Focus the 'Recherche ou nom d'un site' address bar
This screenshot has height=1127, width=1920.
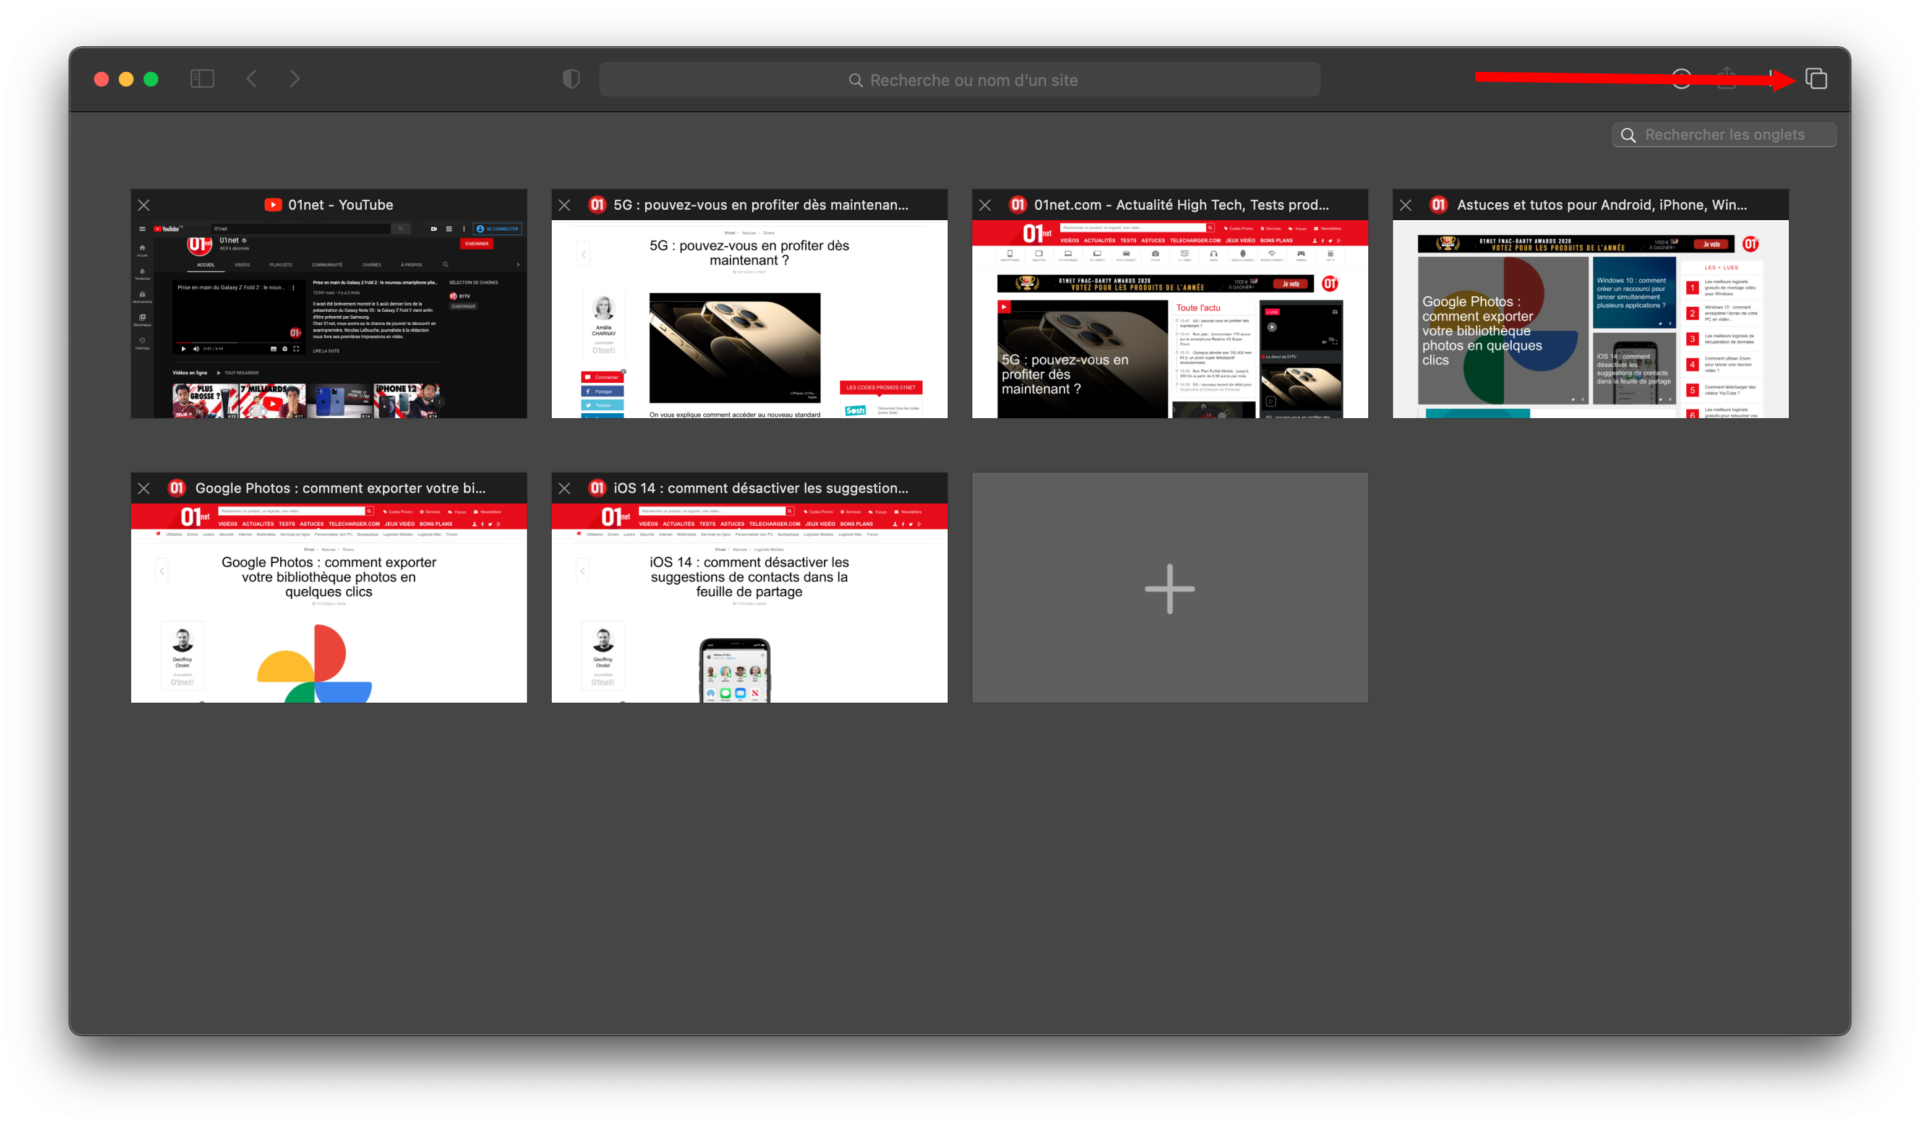960,80
